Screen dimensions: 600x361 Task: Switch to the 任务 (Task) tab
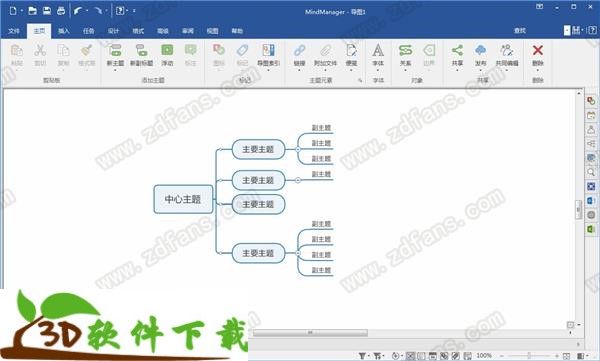pos(89,31)
